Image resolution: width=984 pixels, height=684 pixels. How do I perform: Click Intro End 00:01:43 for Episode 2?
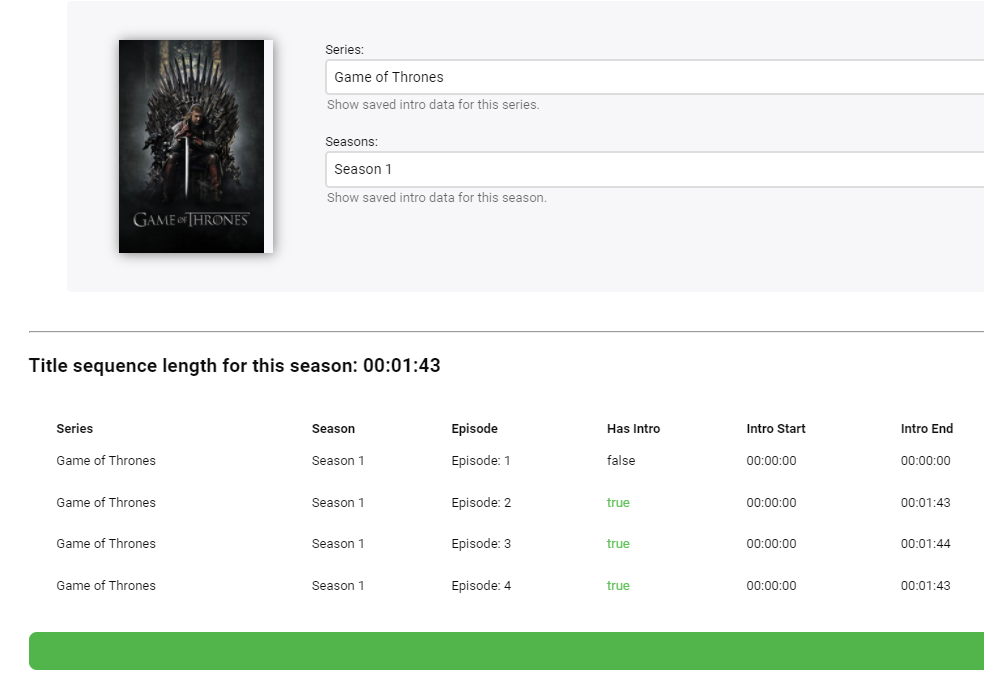pos(926,503)
